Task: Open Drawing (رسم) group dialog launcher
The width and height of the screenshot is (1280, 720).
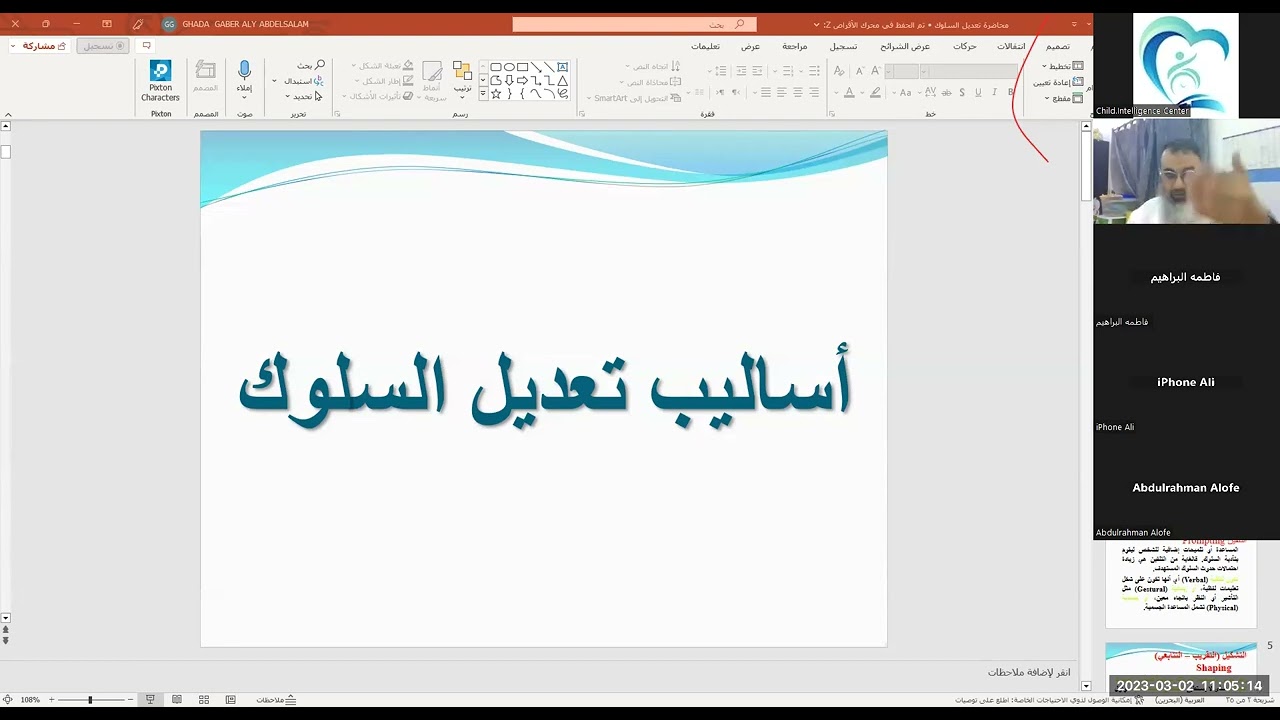Action: (337, 114)
